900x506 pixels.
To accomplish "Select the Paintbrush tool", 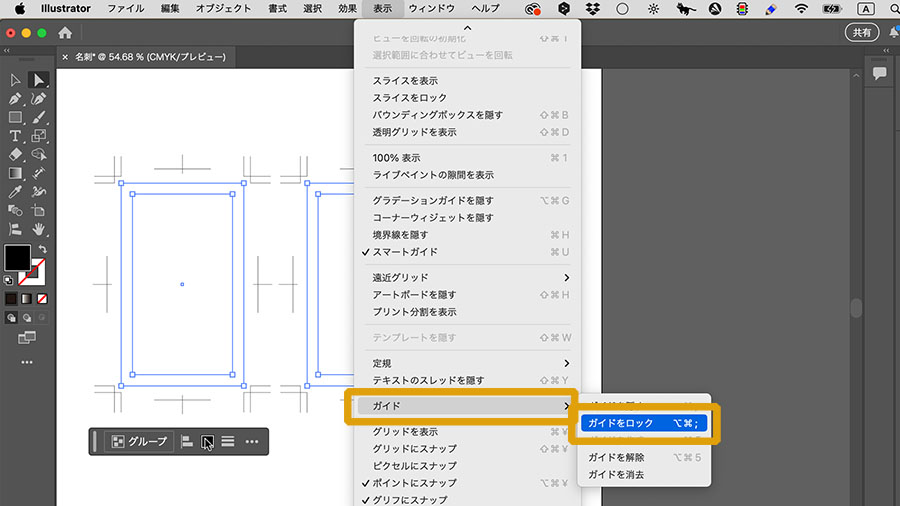I will 38,118.
